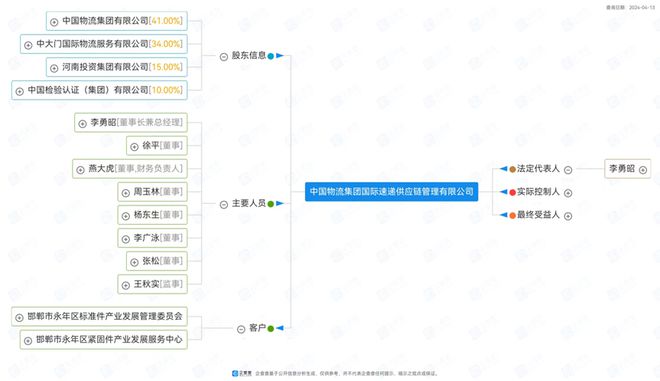
Task: Click the 41.00% shareholding value
Action: 166,21
